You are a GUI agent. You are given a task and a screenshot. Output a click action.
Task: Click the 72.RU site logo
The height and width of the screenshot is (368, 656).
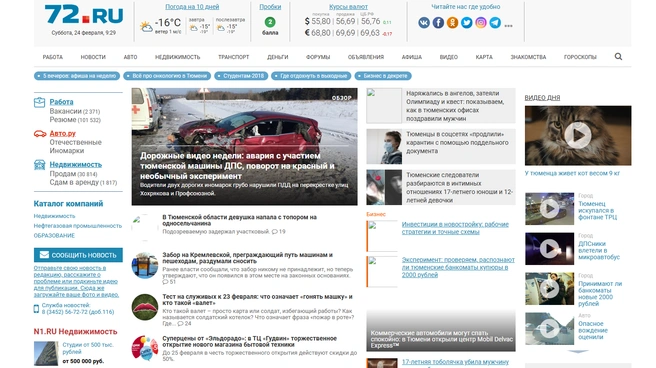[x=84, y=14]
